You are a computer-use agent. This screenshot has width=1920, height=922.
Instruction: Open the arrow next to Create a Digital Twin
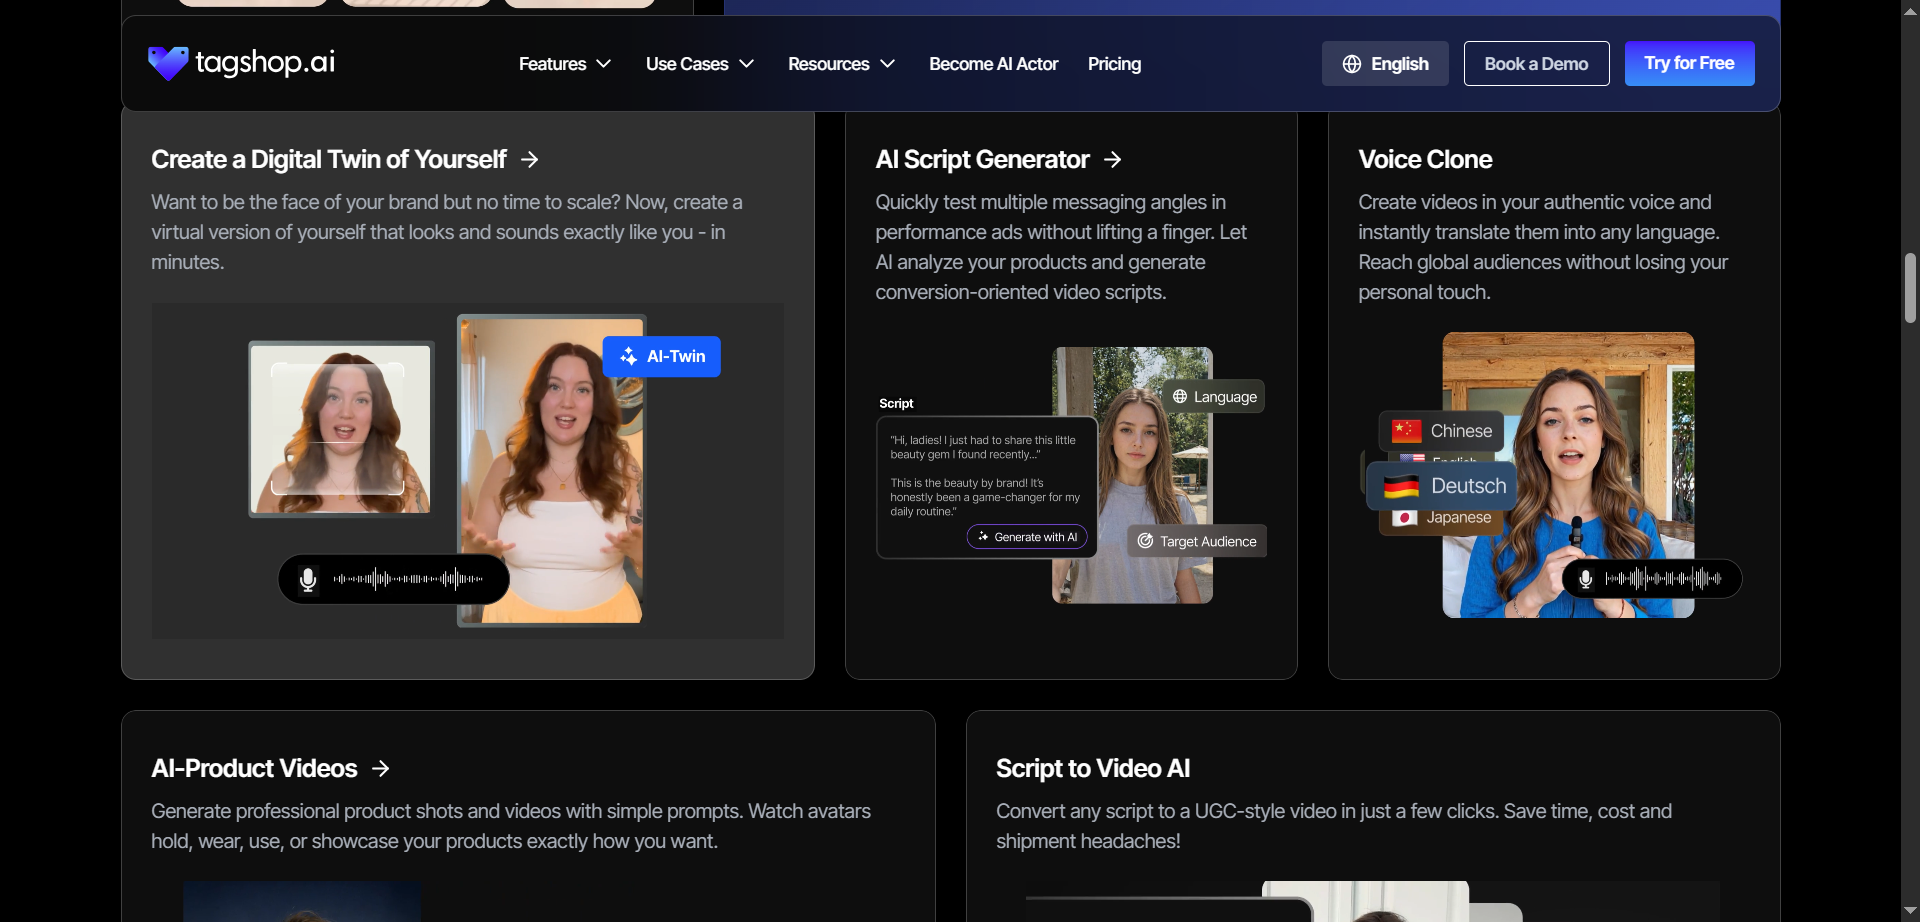tap(529, 159)
